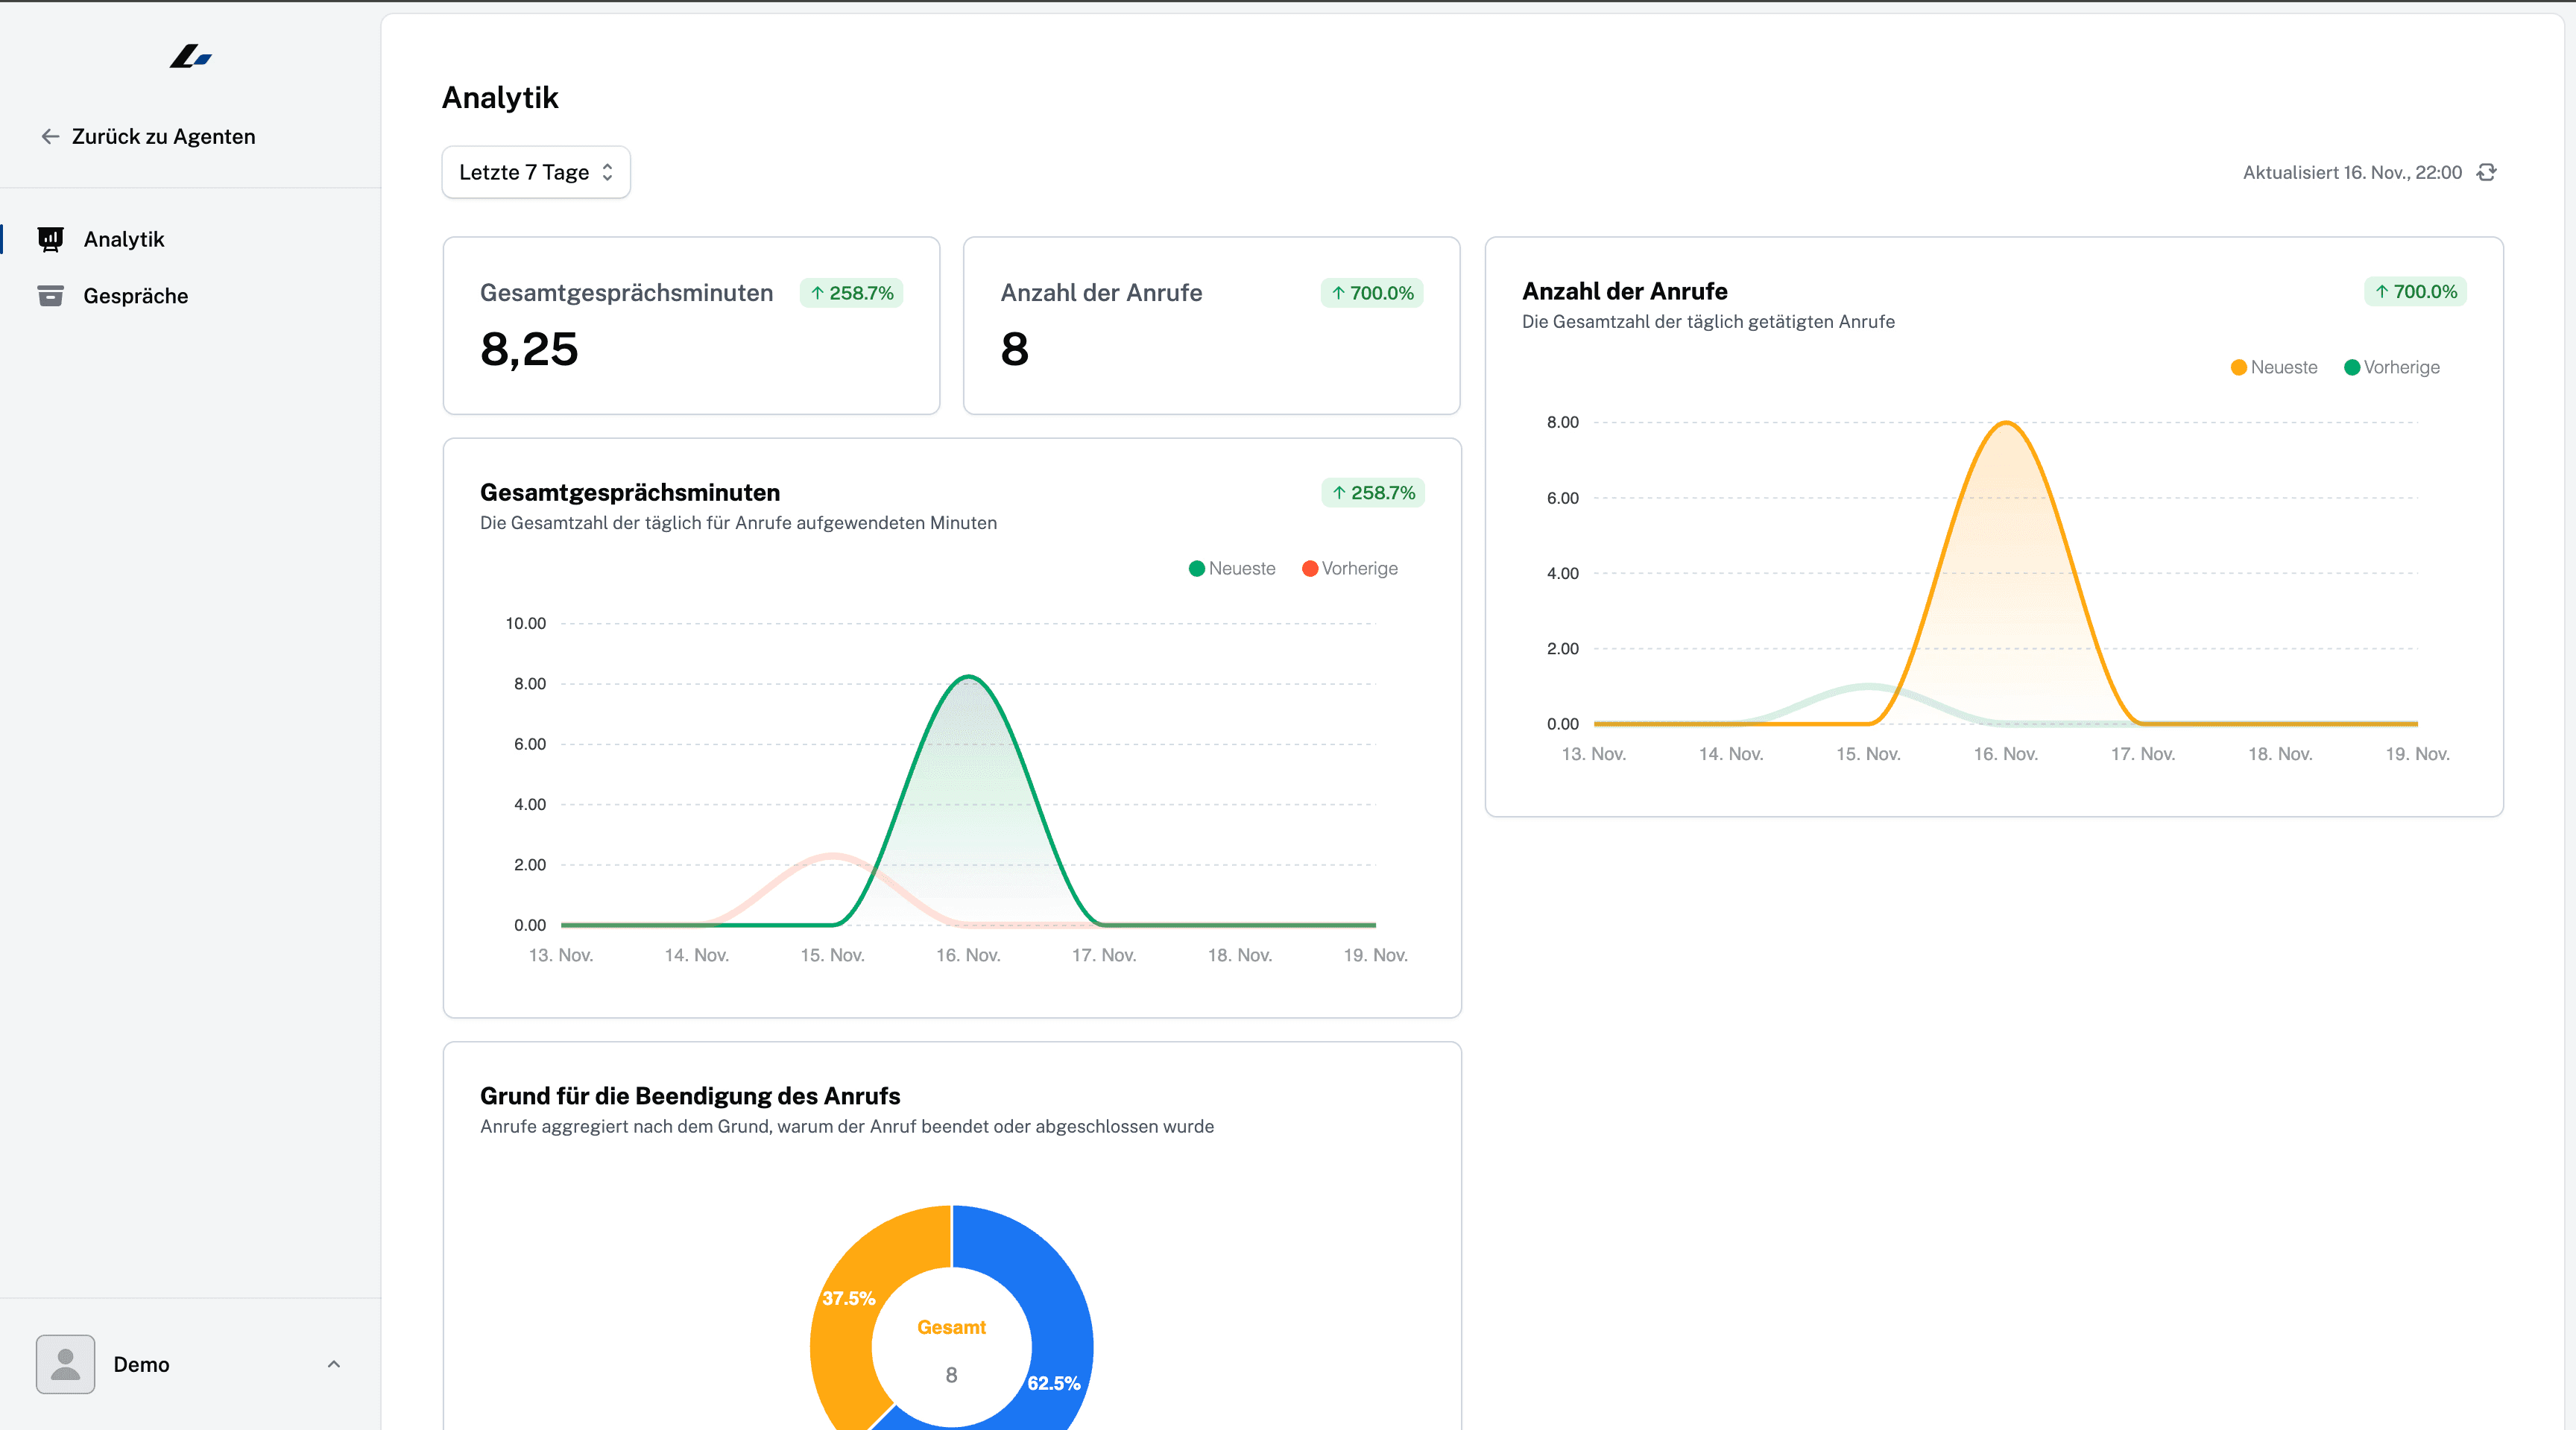This screenshot has width=2576, height=1430.
Task: Click the 258.7% badge on Gesamtgesprächsminuten card
Action: click(x=851, y=293)
